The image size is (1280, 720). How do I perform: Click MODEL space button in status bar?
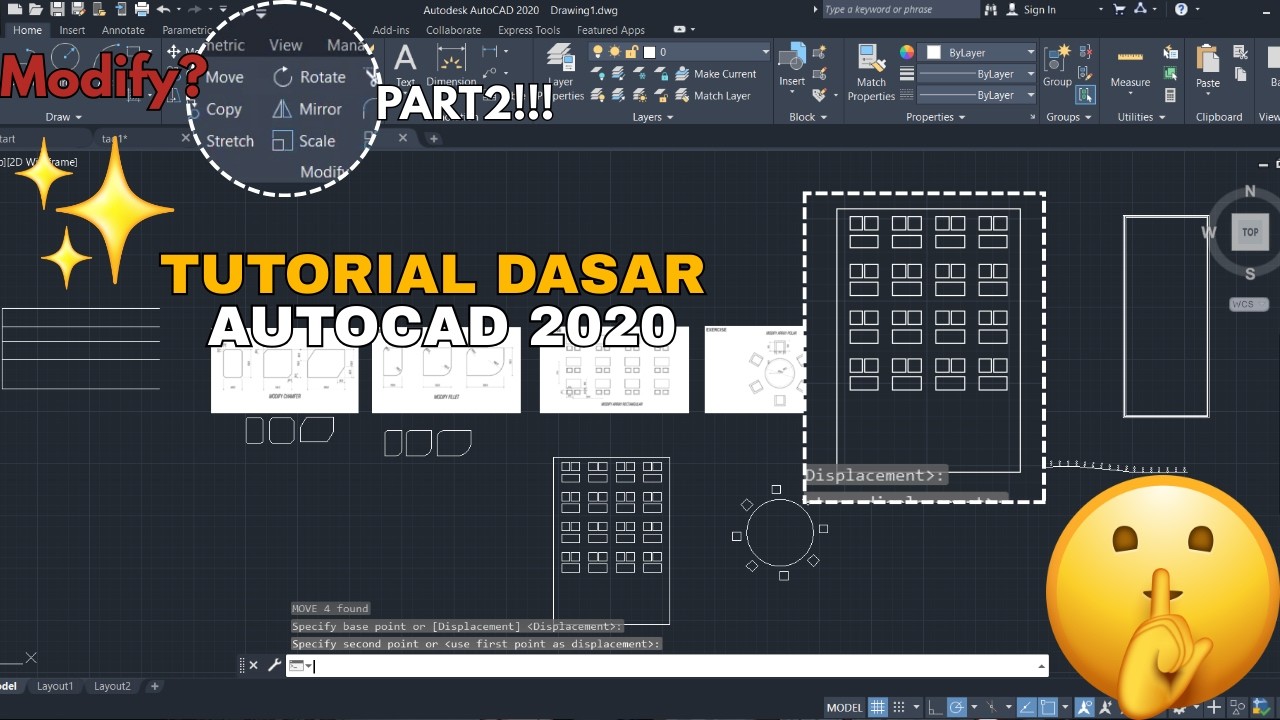click(844, 707)
